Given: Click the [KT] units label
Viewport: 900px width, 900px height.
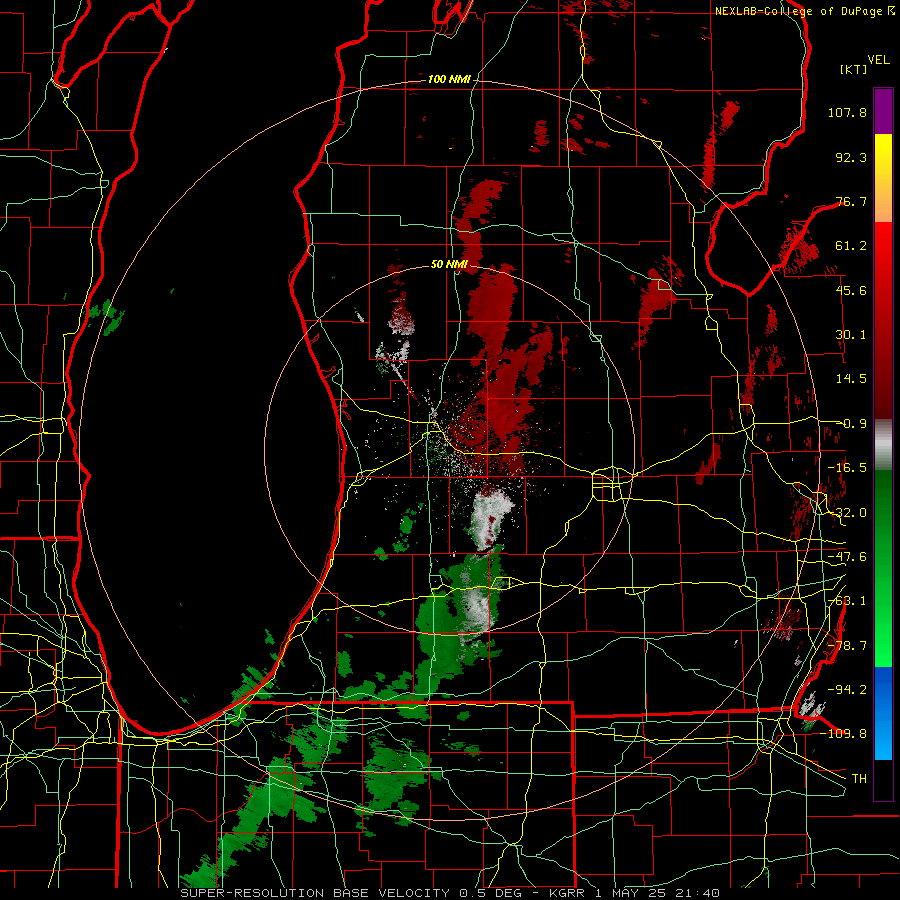Looking at the screenshot, I should (x=853, y=69).
